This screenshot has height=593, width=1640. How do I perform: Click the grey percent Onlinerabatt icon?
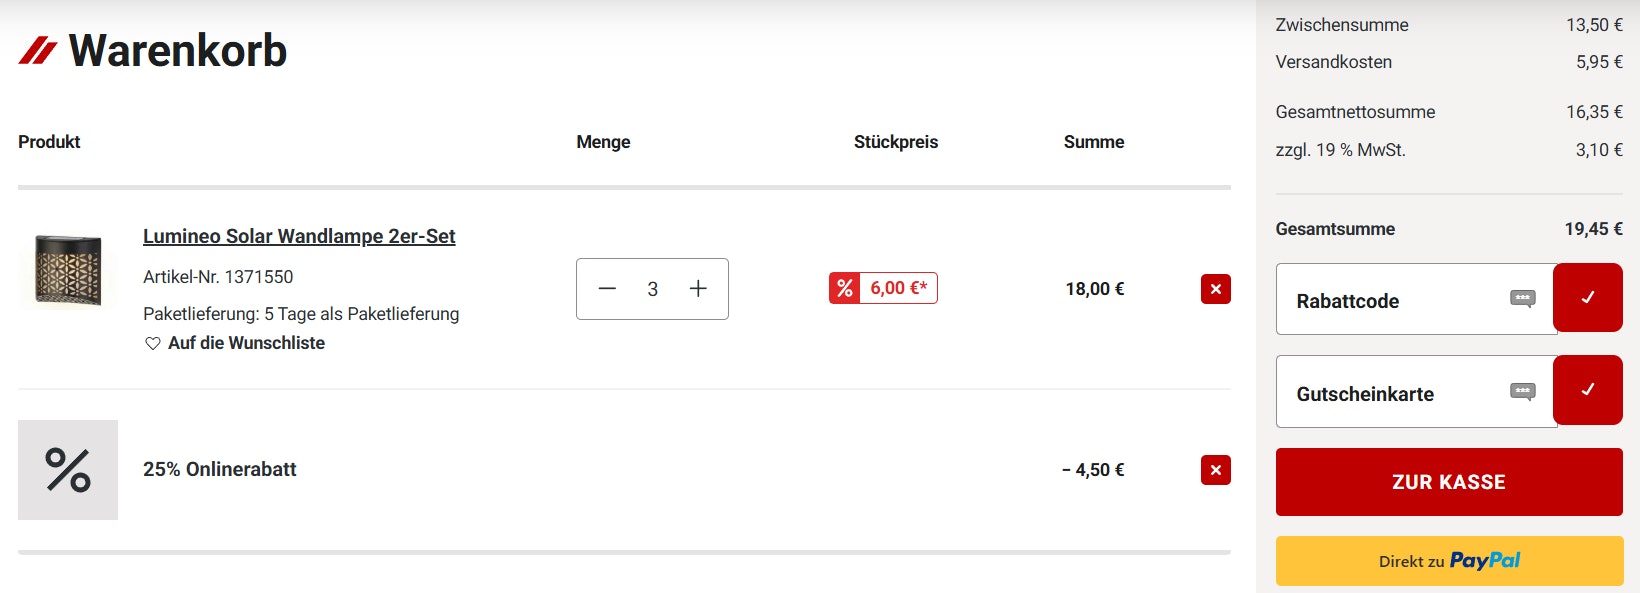[x=68, y=470]
